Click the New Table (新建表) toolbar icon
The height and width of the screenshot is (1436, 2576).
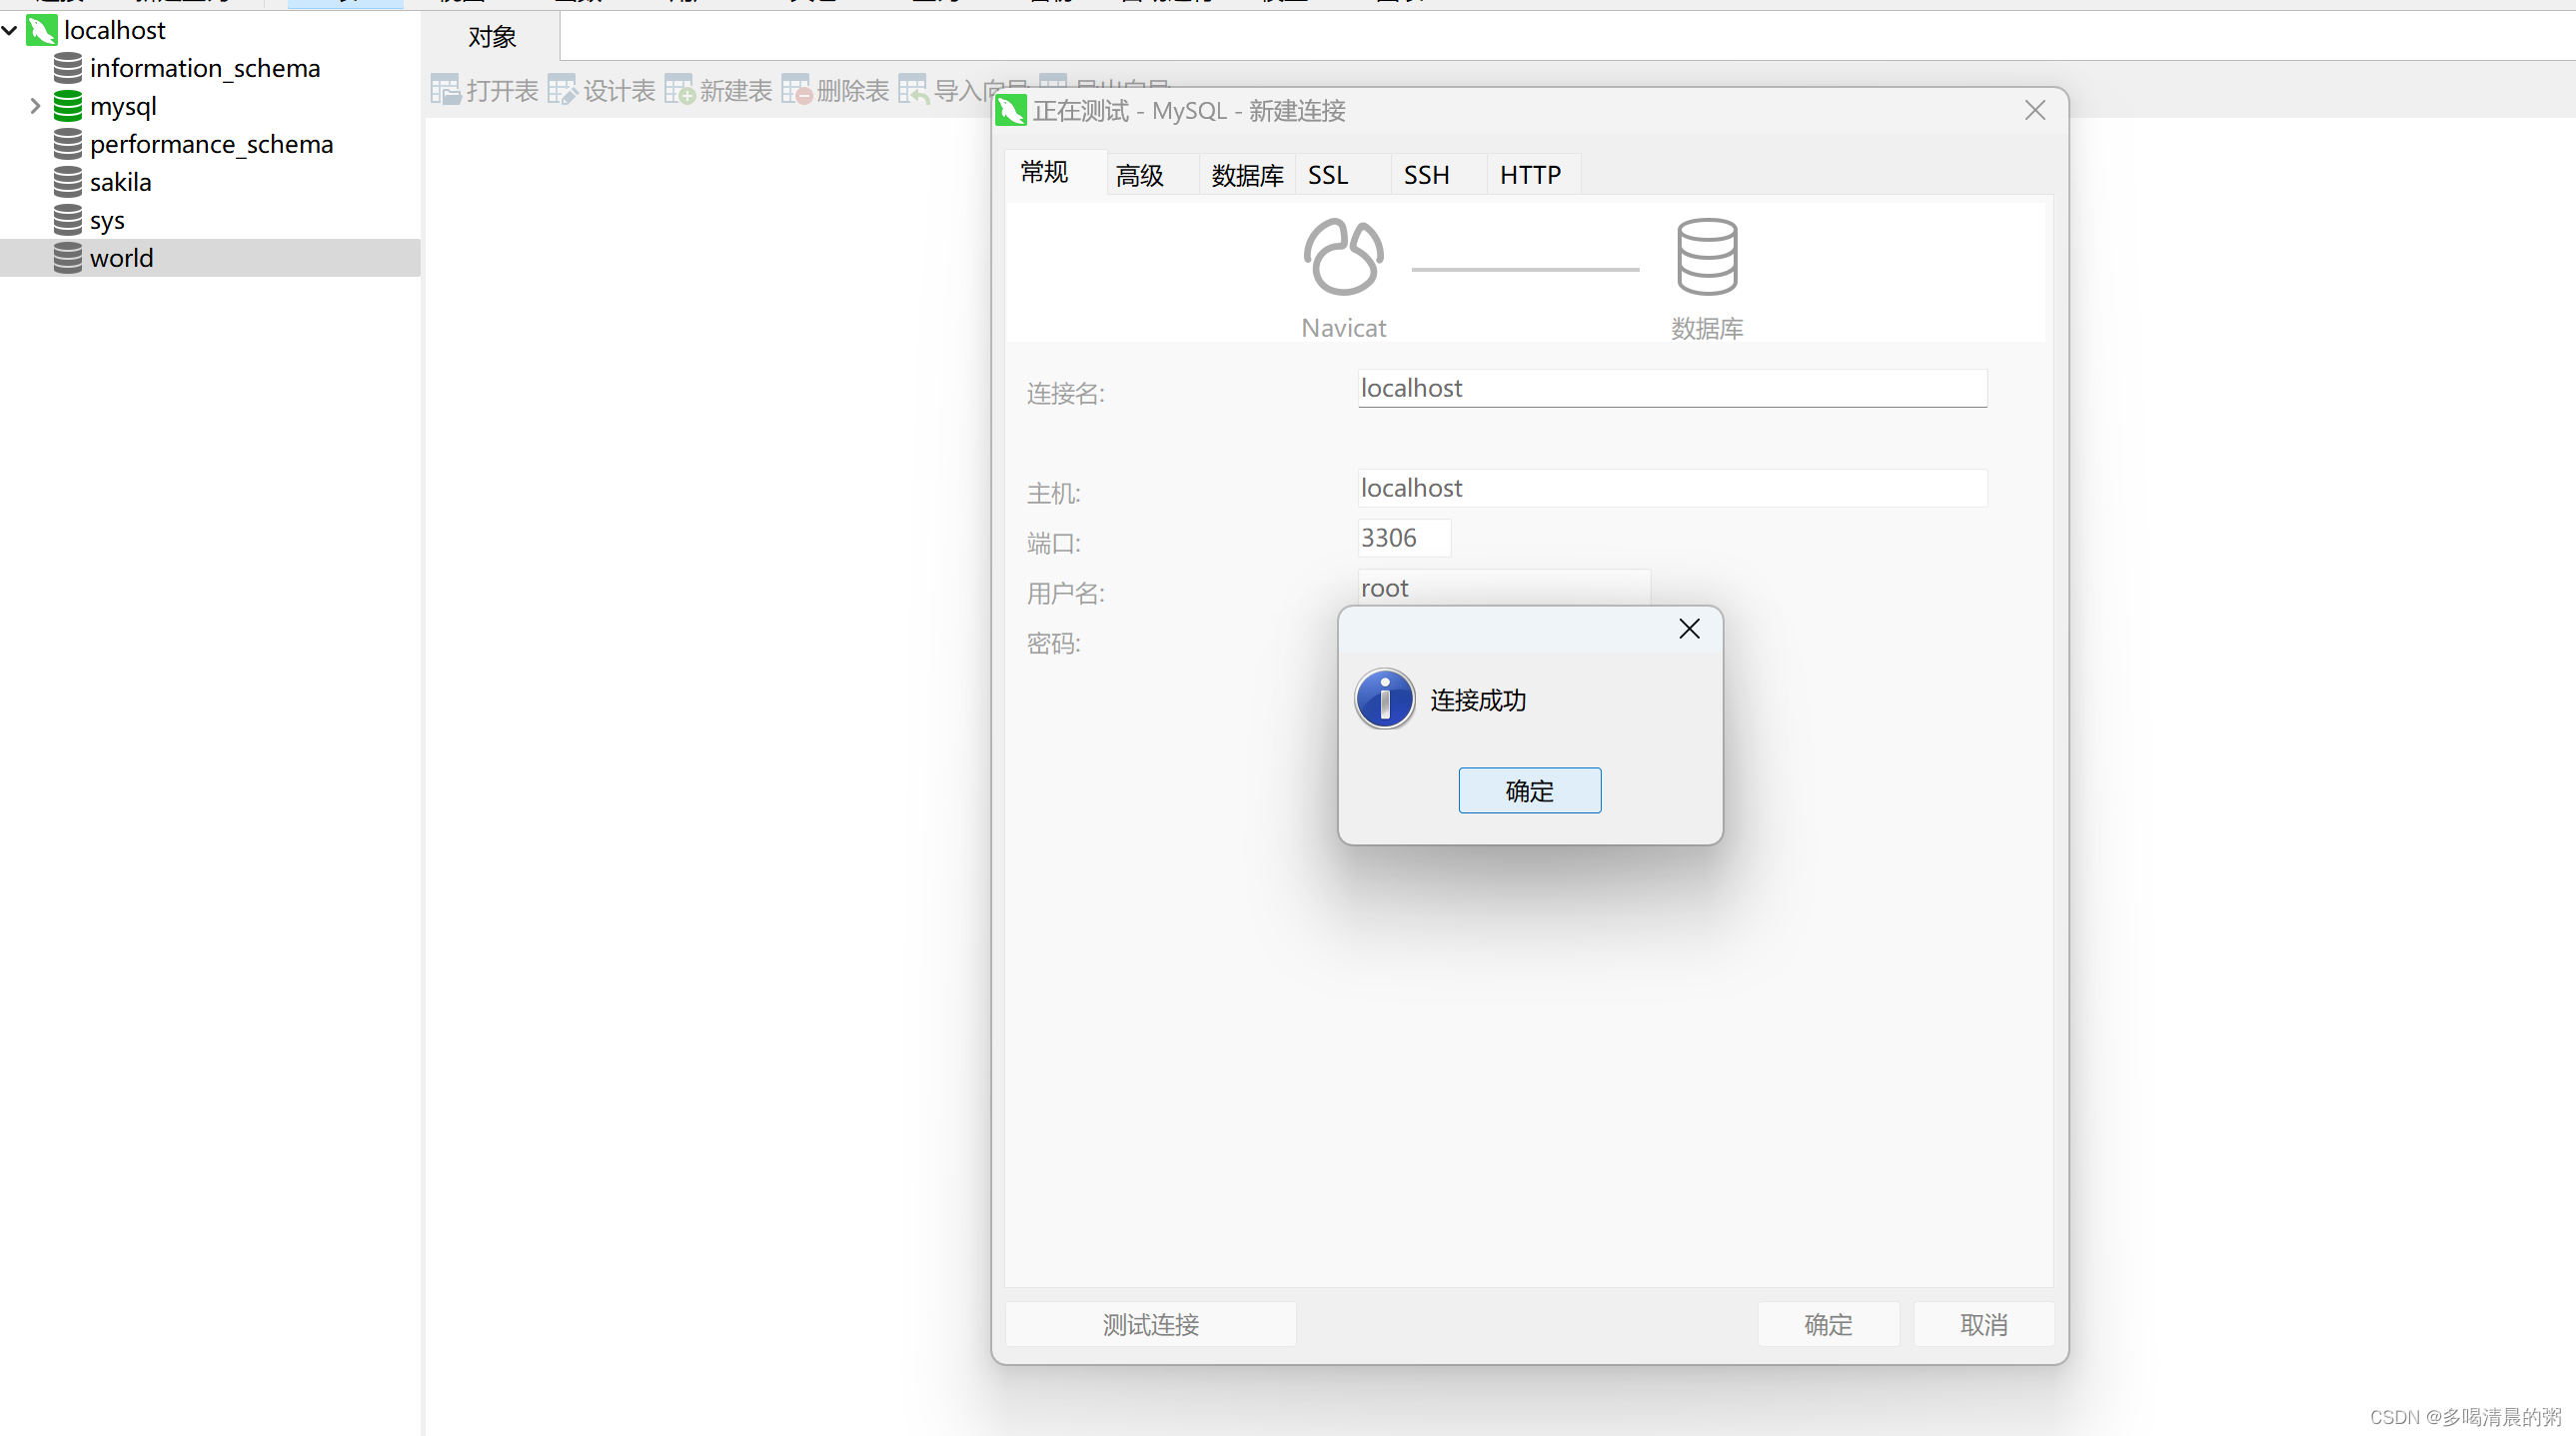679,90
